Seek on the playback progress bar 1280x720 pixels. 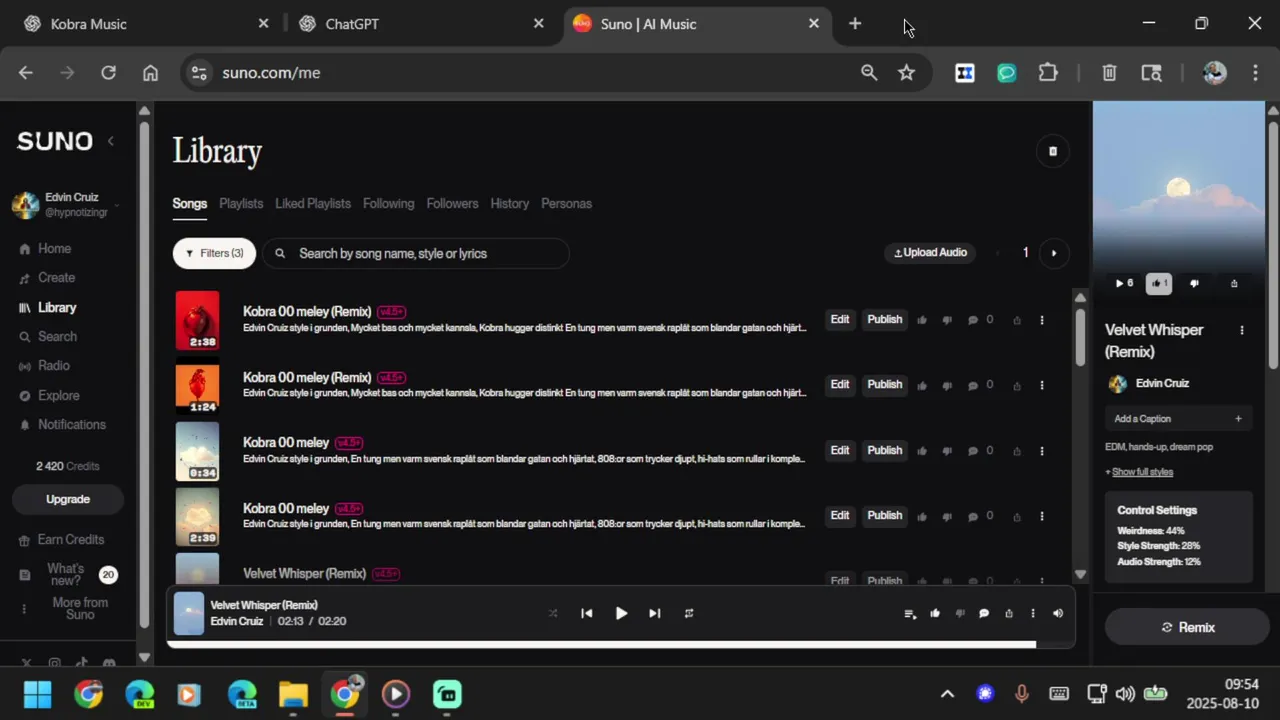[621, 645]
